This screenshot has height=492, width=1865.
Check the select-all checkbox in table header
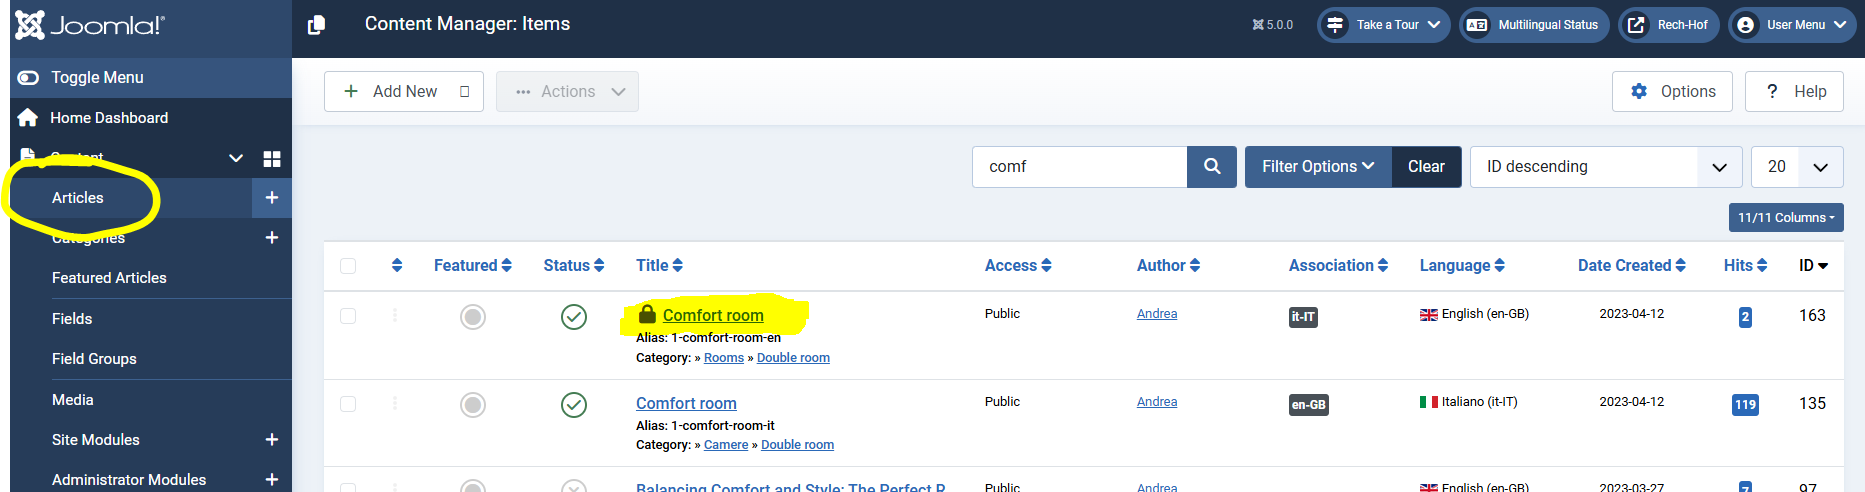348,266
